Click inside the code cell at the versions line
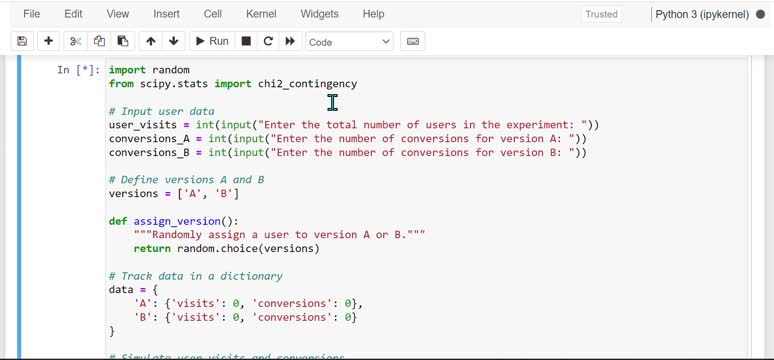The height and width of the screenshot is (360, 774). 174,194
